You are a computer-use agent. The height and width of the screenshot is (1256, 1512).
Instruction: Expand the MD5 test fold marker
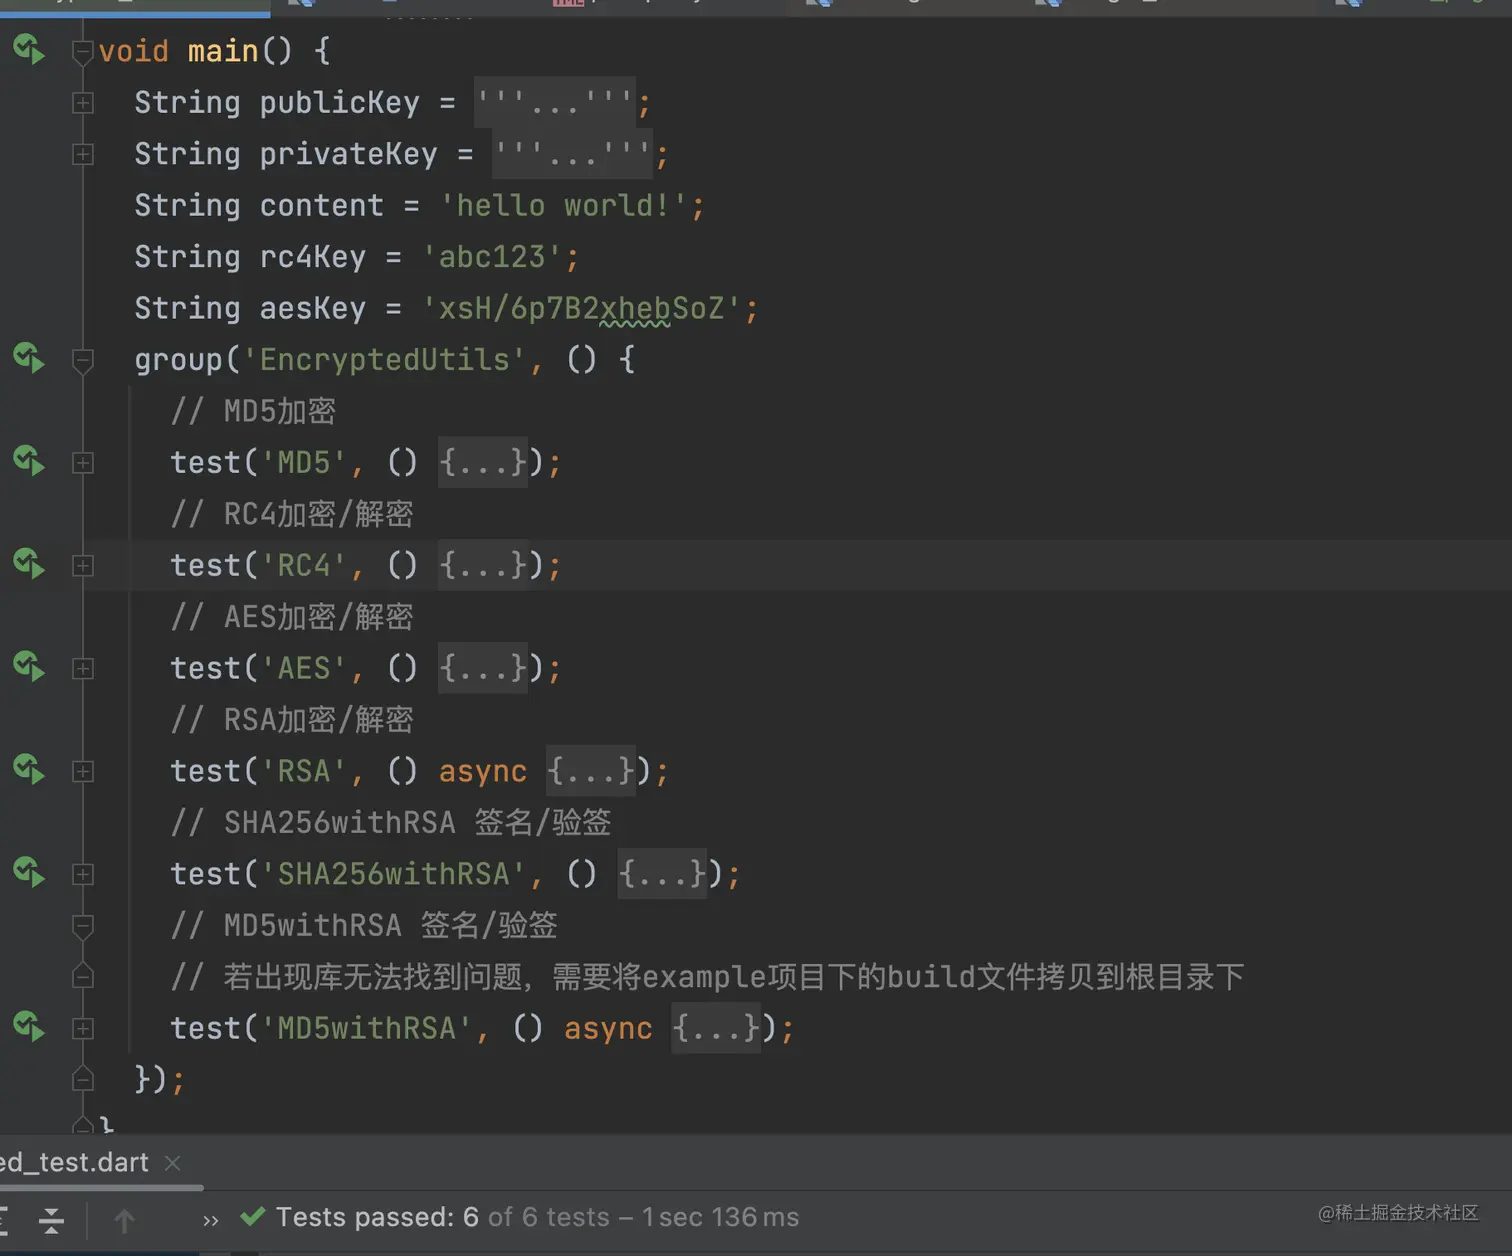(83, 463)
